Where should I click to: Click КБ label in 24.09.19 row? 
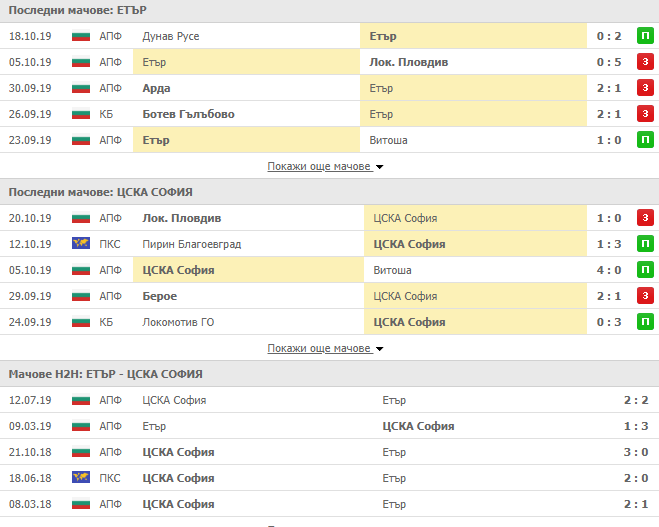click(x=106, y=322)
